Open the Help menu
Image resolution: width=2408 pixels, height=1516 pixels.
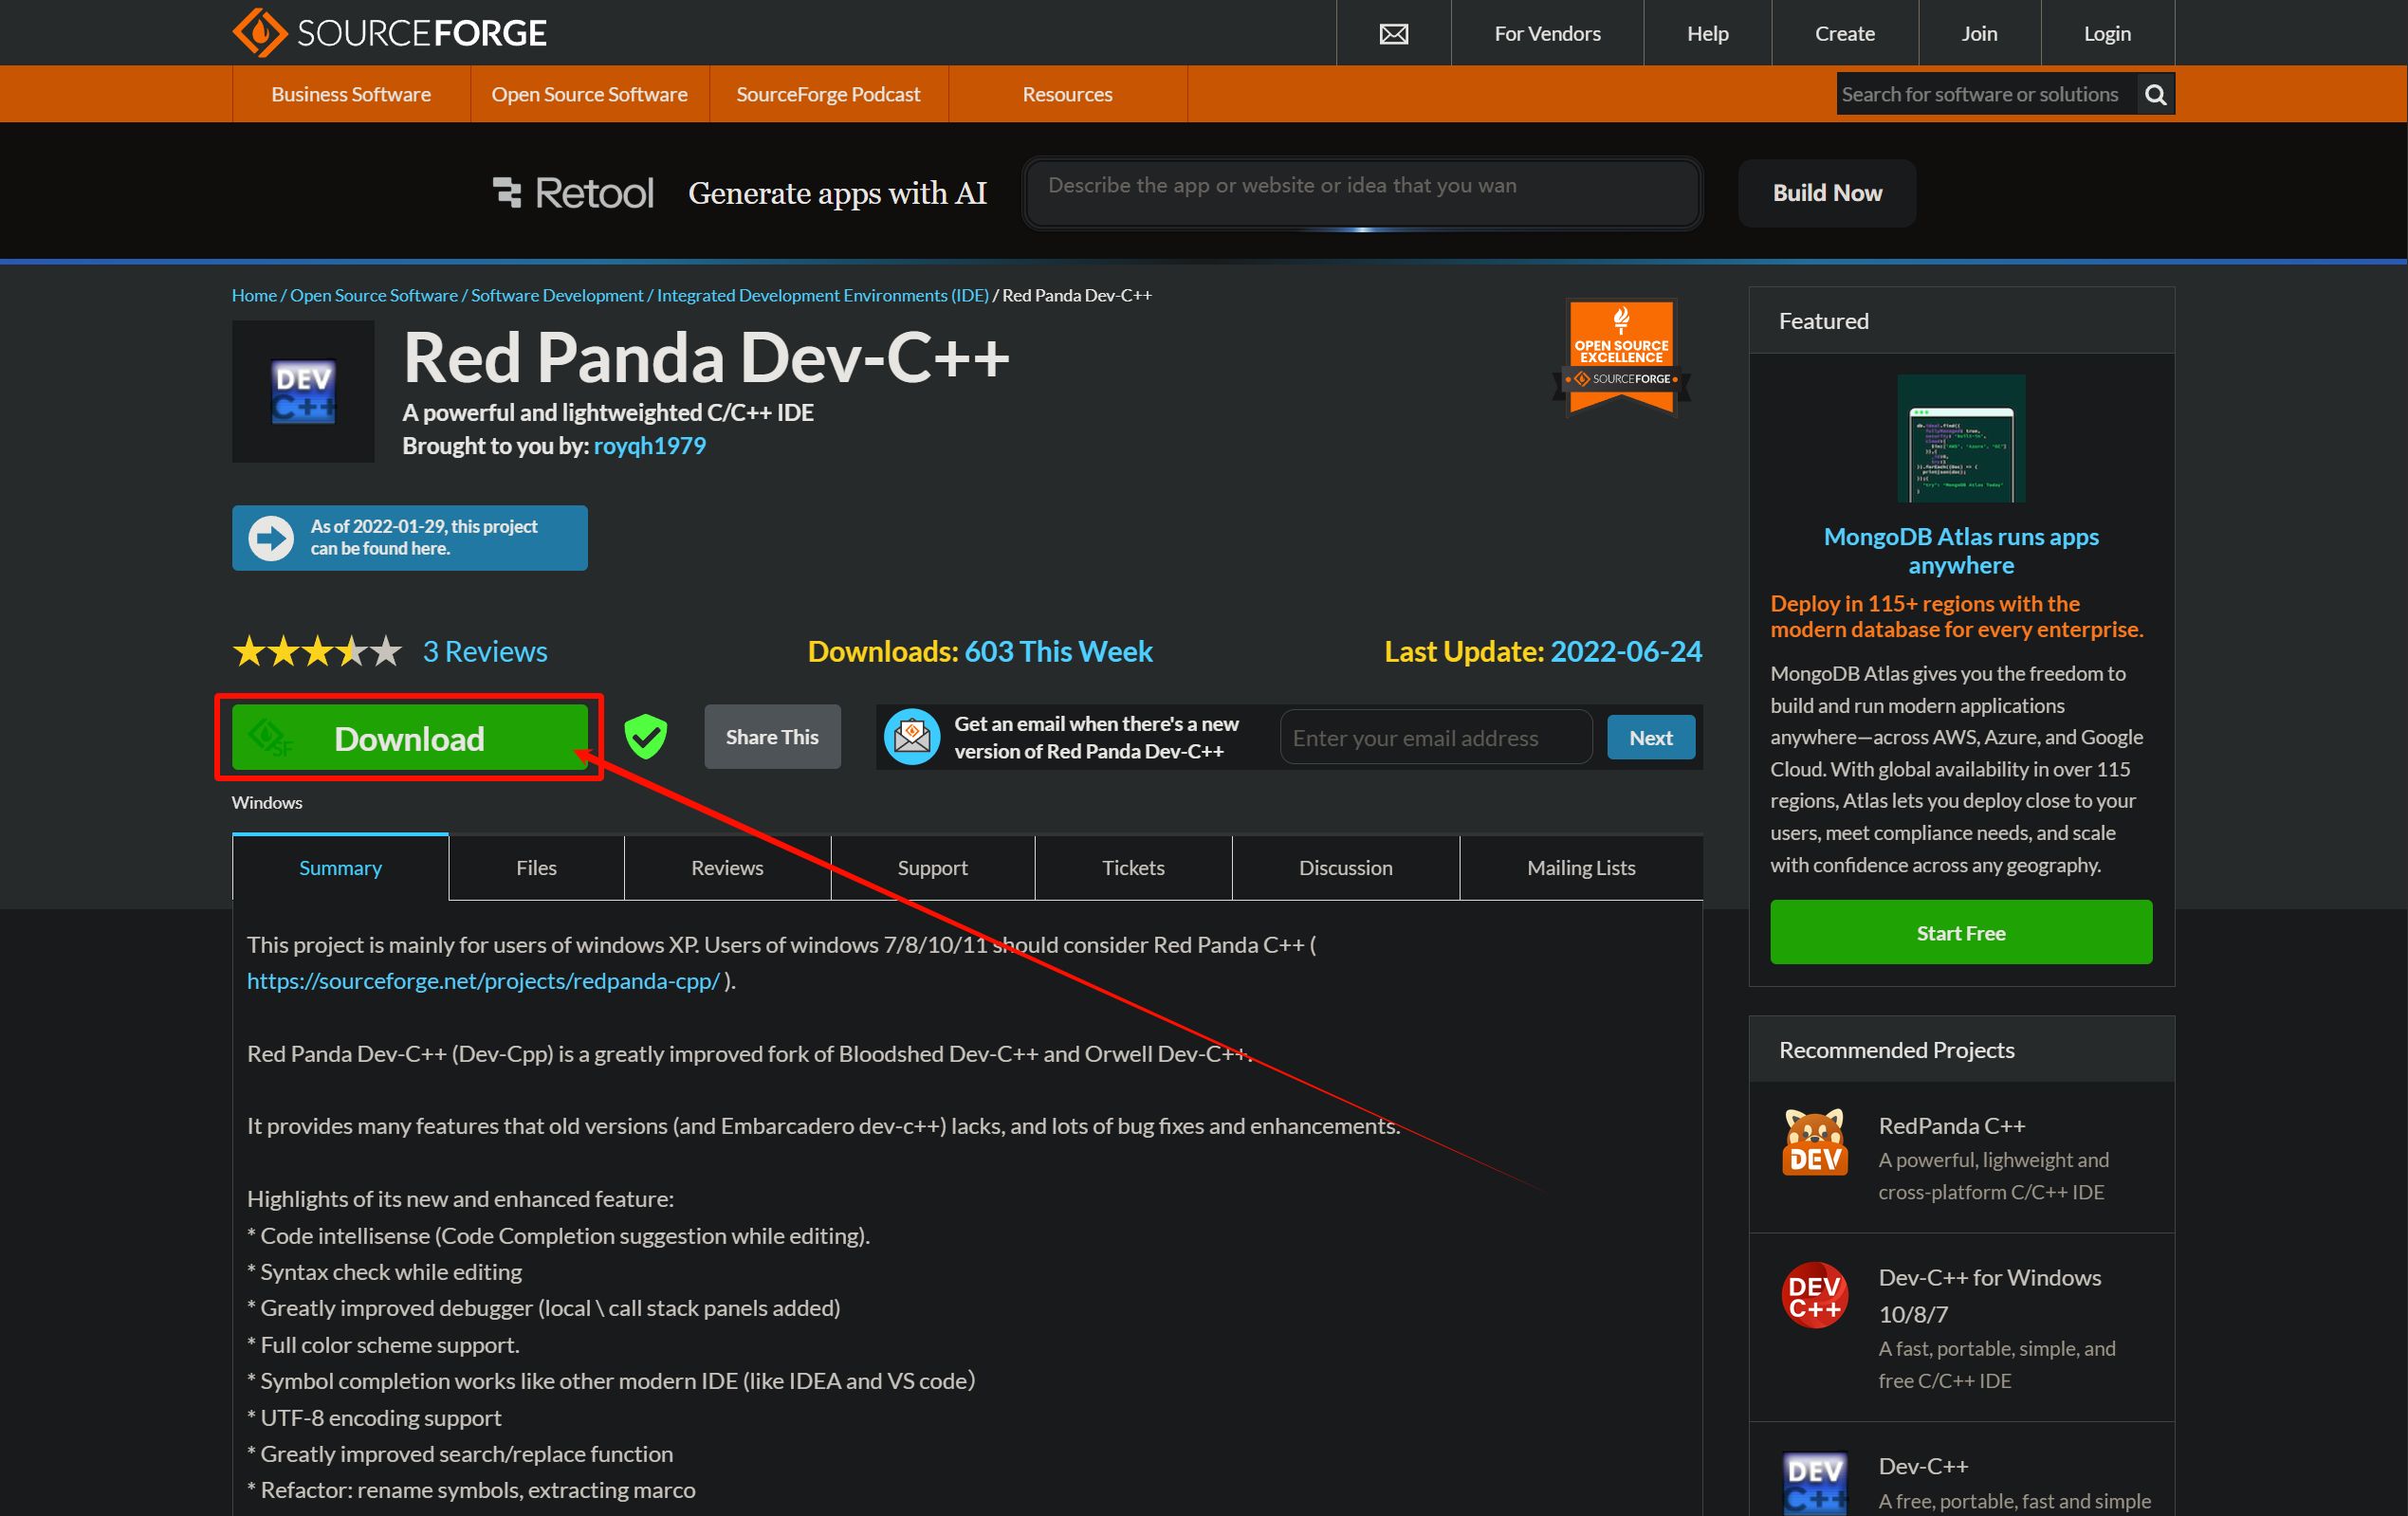(1707, 34)
